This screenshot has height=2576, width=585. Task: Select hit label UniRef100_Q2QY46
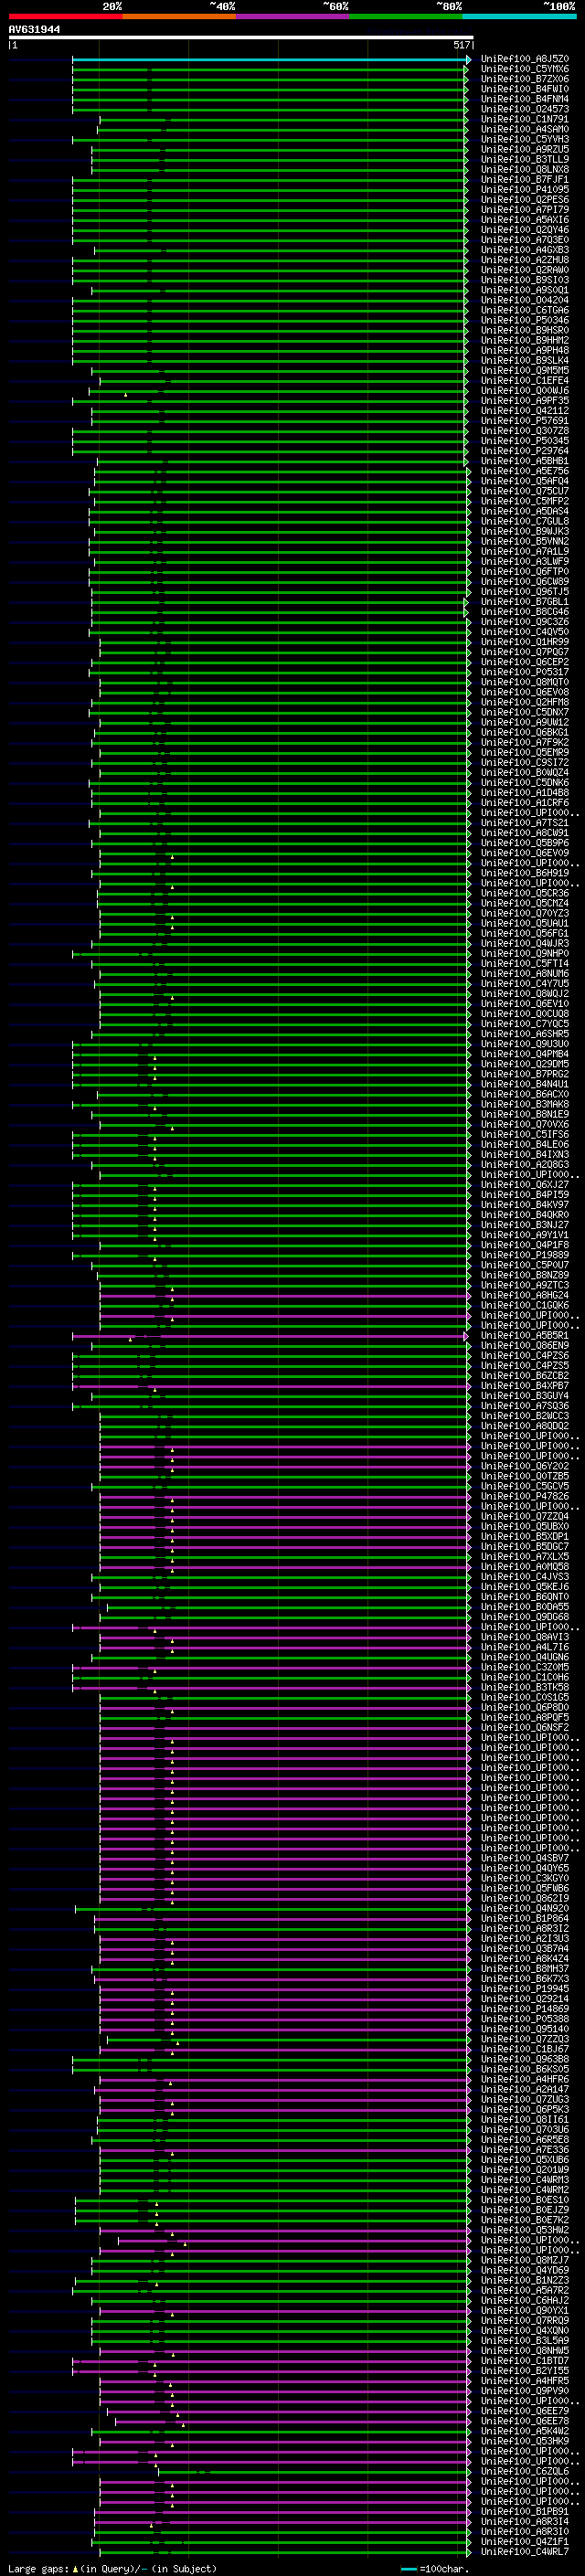(x=524, y=229)
